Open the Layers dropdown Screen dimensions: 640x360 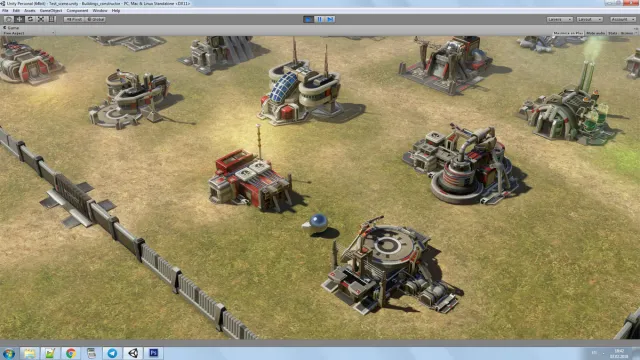559,19
